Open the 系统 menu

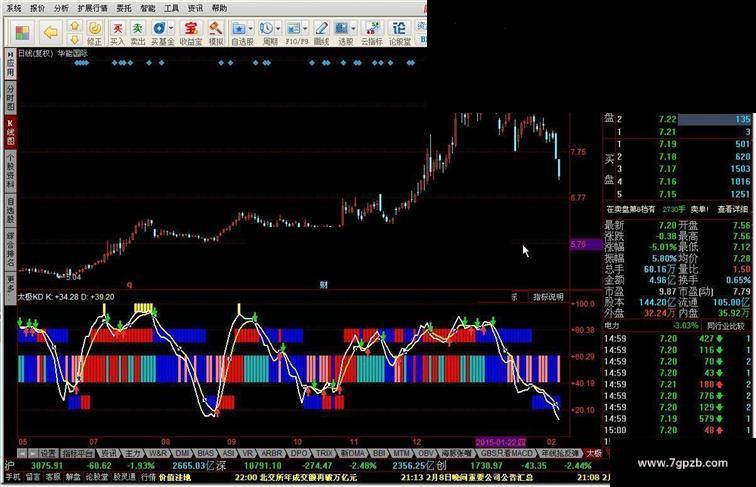(14, 8)
